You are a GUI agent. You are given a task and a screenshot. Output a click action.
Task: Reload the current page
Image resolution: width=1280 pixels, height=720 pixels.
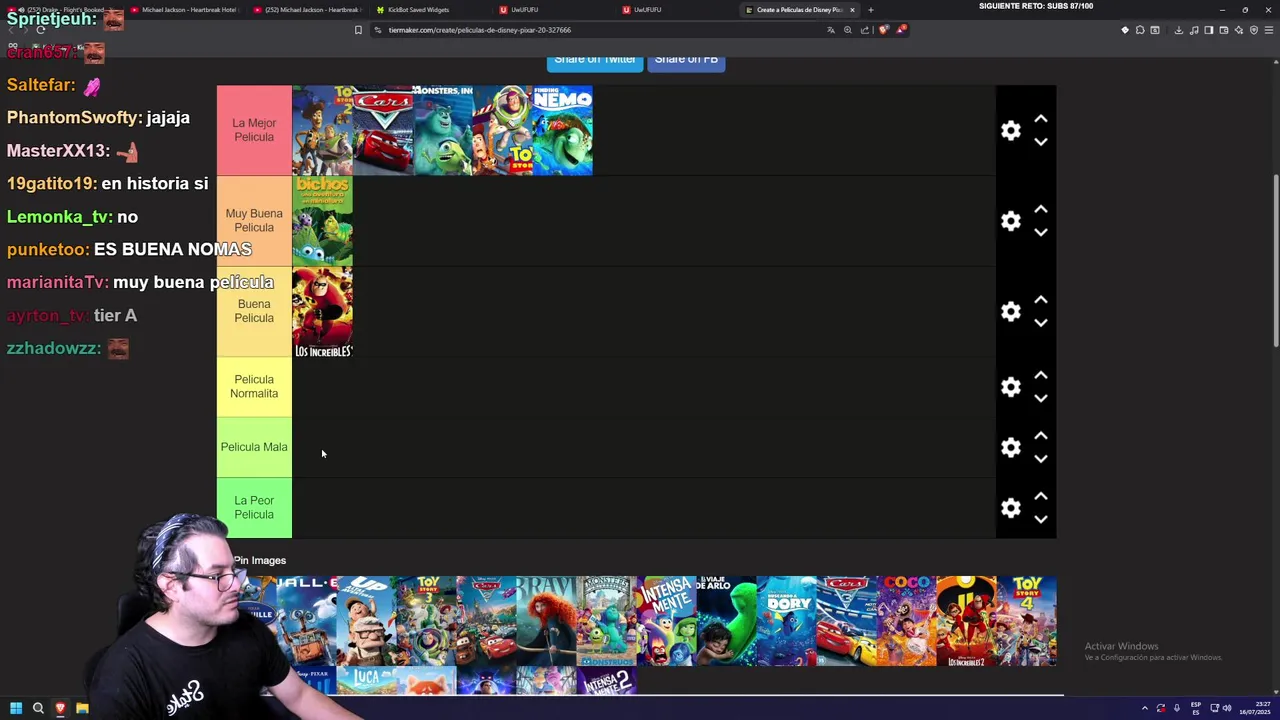[x=40, y=30]
